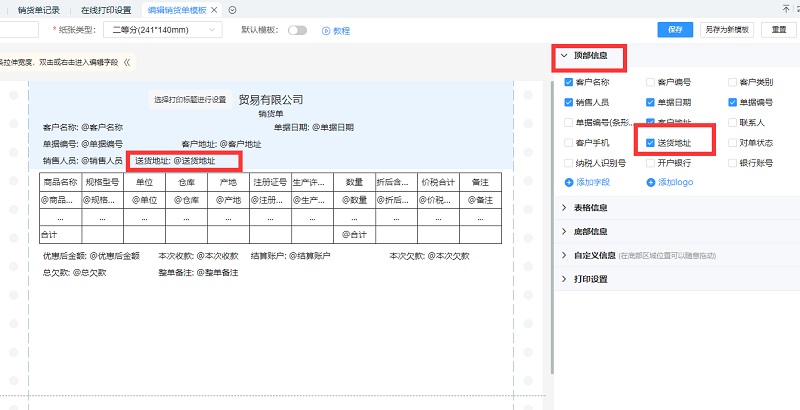Open the tab list dropdown icon after the tabs
The height and width of the screenshot is (410, 800).
pos(233,9)
